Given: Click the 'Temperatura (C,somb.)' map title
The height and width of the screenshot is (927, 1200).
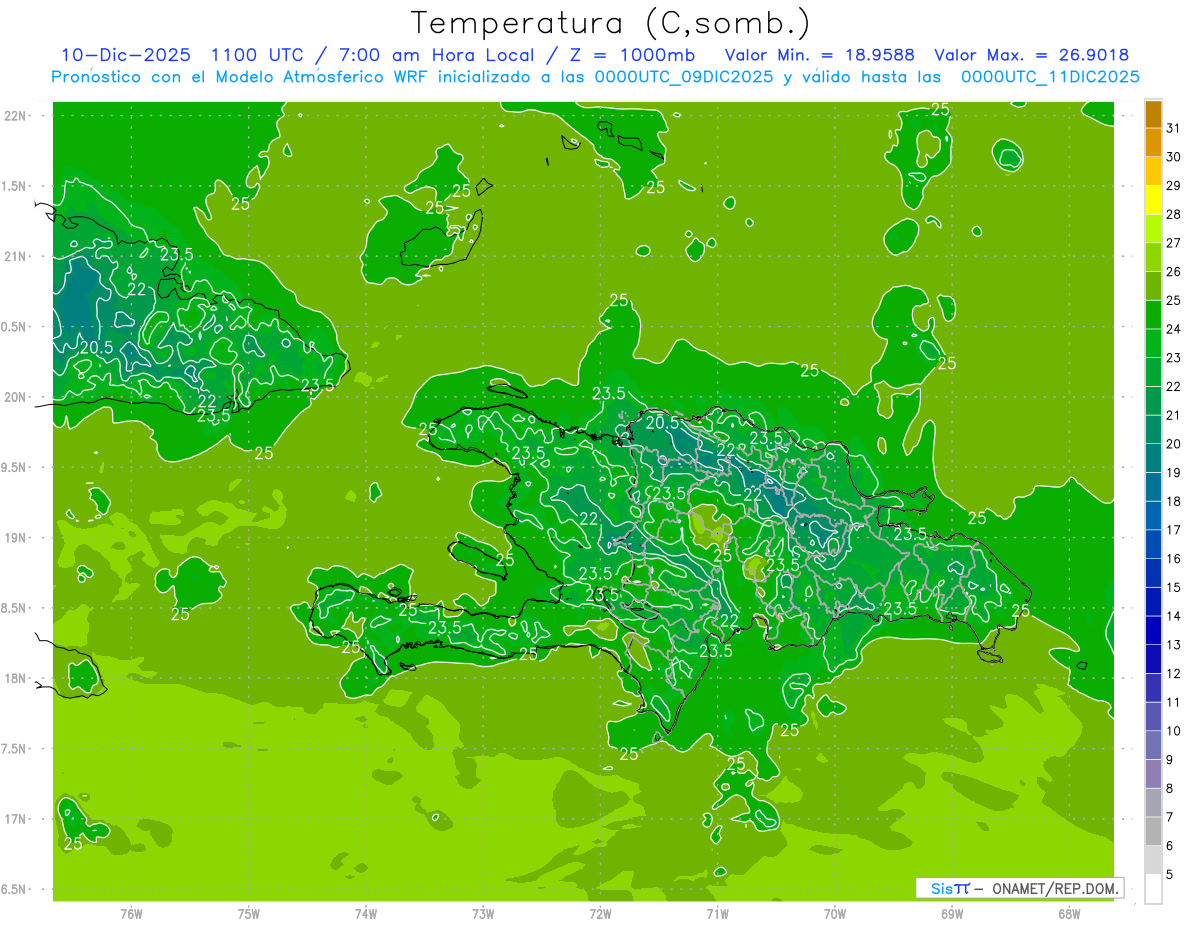Looking at the screenshot, I should tap(610, 23).
